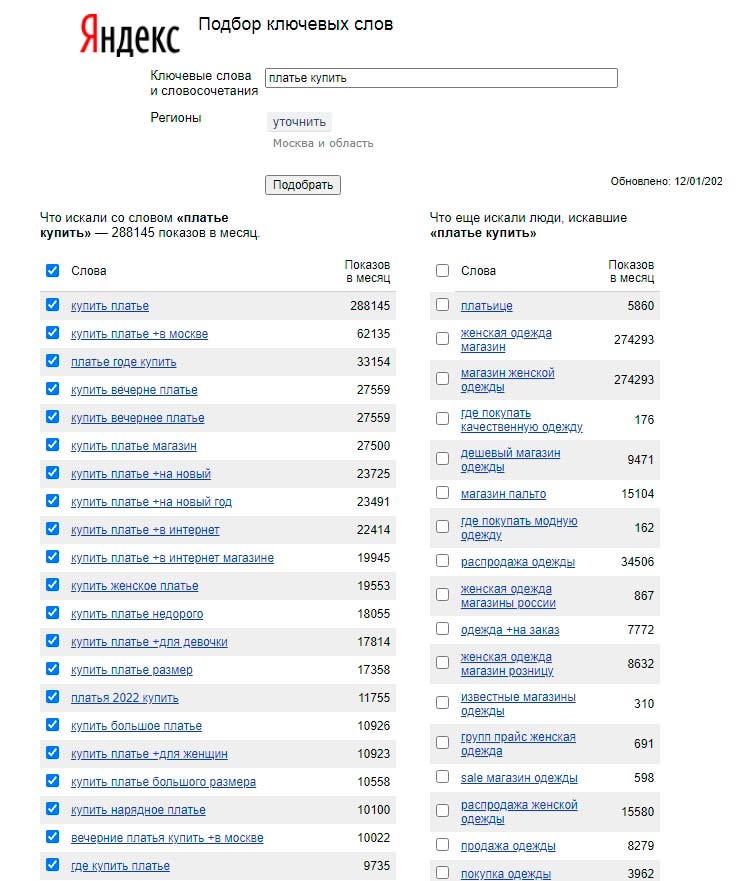Open the 'одежда +на заказ' link
This screenshot has height=881, width=750.
[510, 630]
